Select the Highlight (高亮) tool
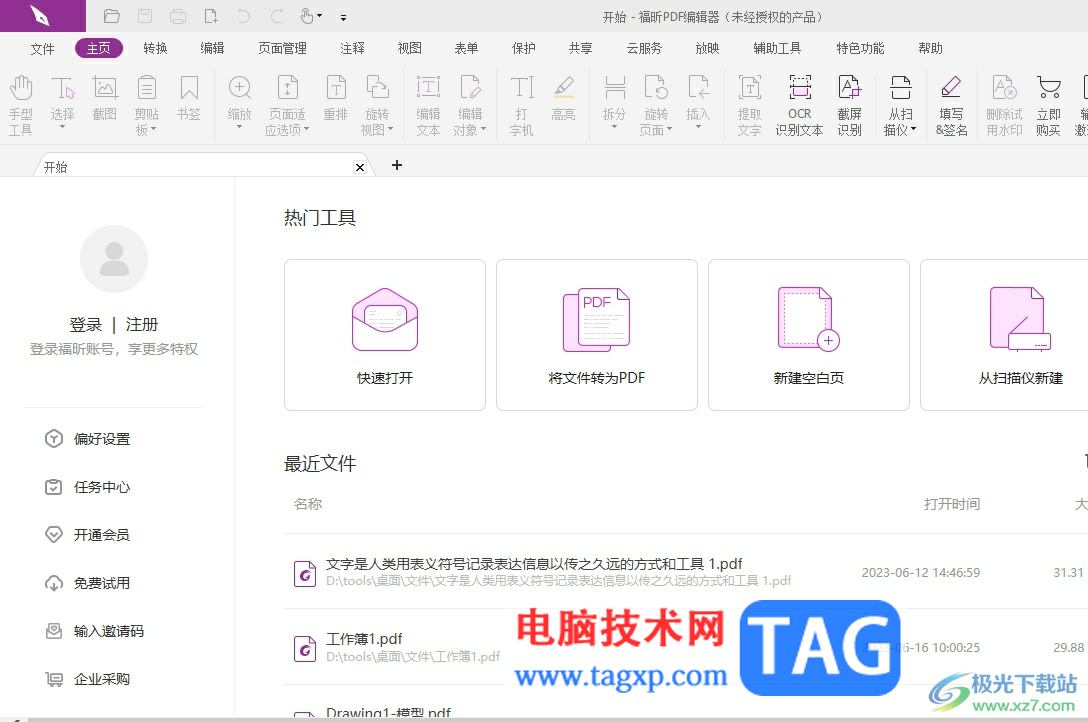The height and width of the screenshot is (722, 1088). pos(563,98)
